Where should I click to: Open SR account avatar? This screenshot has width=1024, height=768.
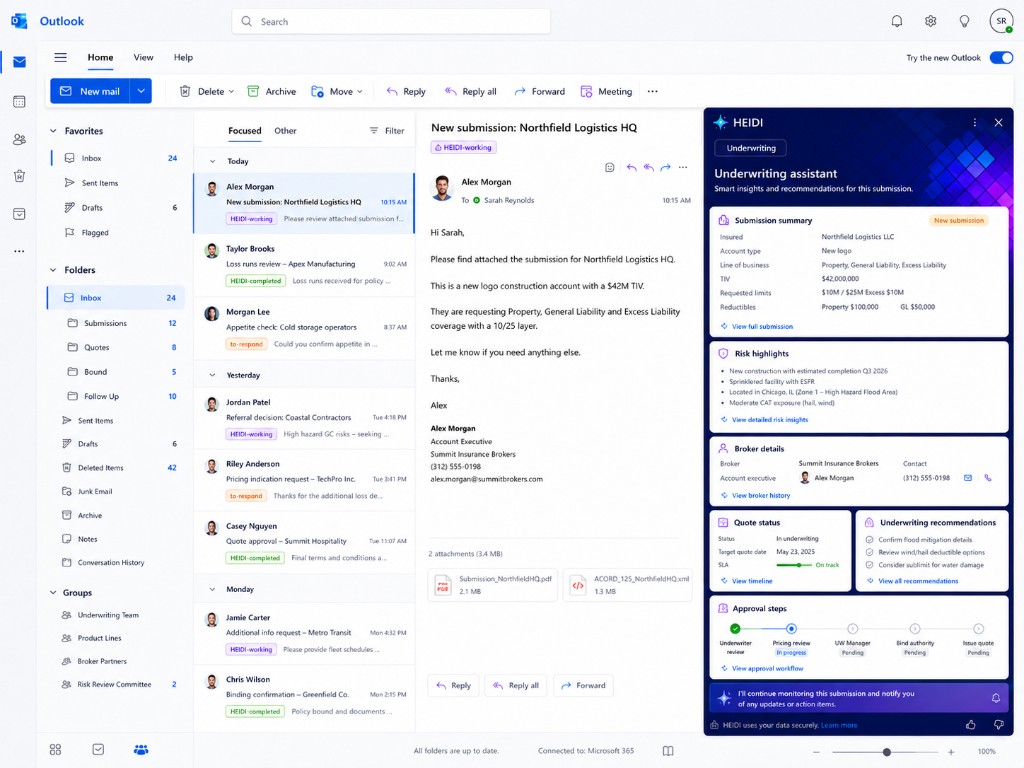pyautogui.click(x=1001, y=21)
